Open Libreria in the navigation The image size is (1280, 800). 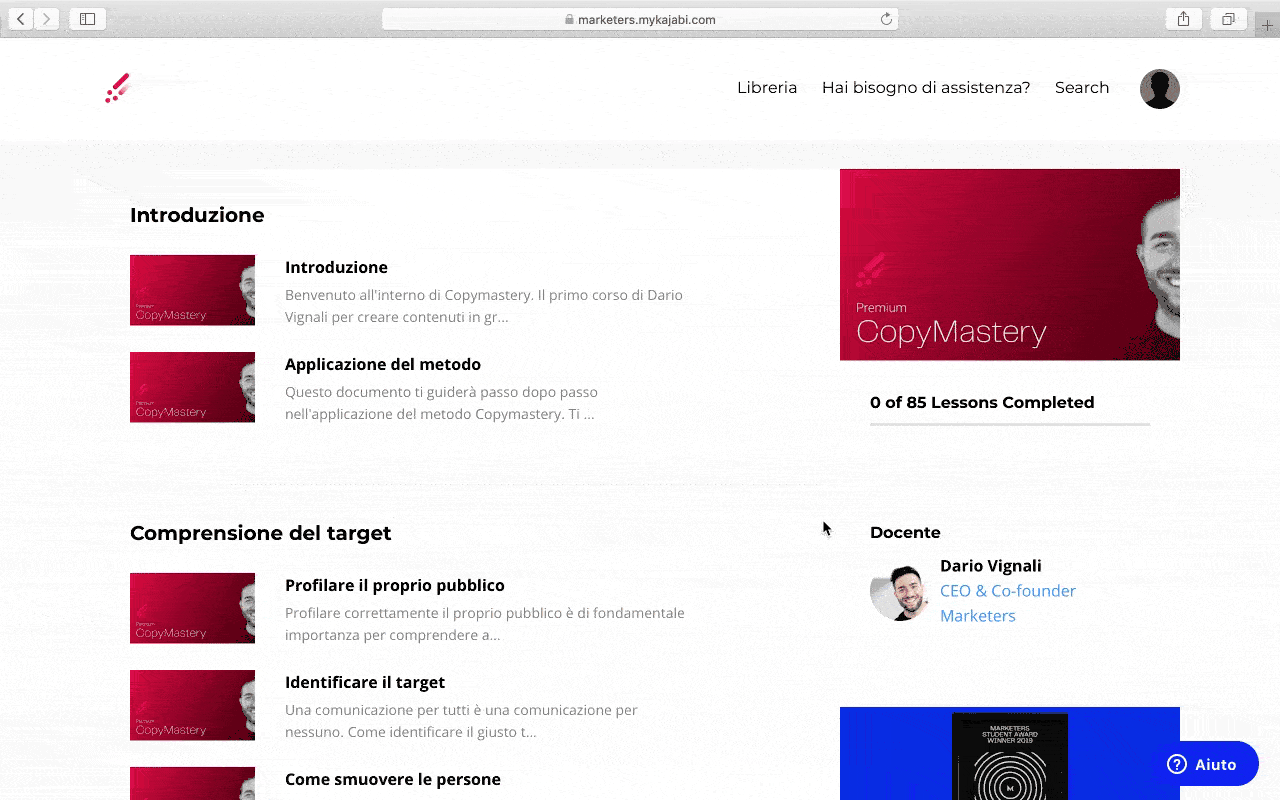click(767, 88)
